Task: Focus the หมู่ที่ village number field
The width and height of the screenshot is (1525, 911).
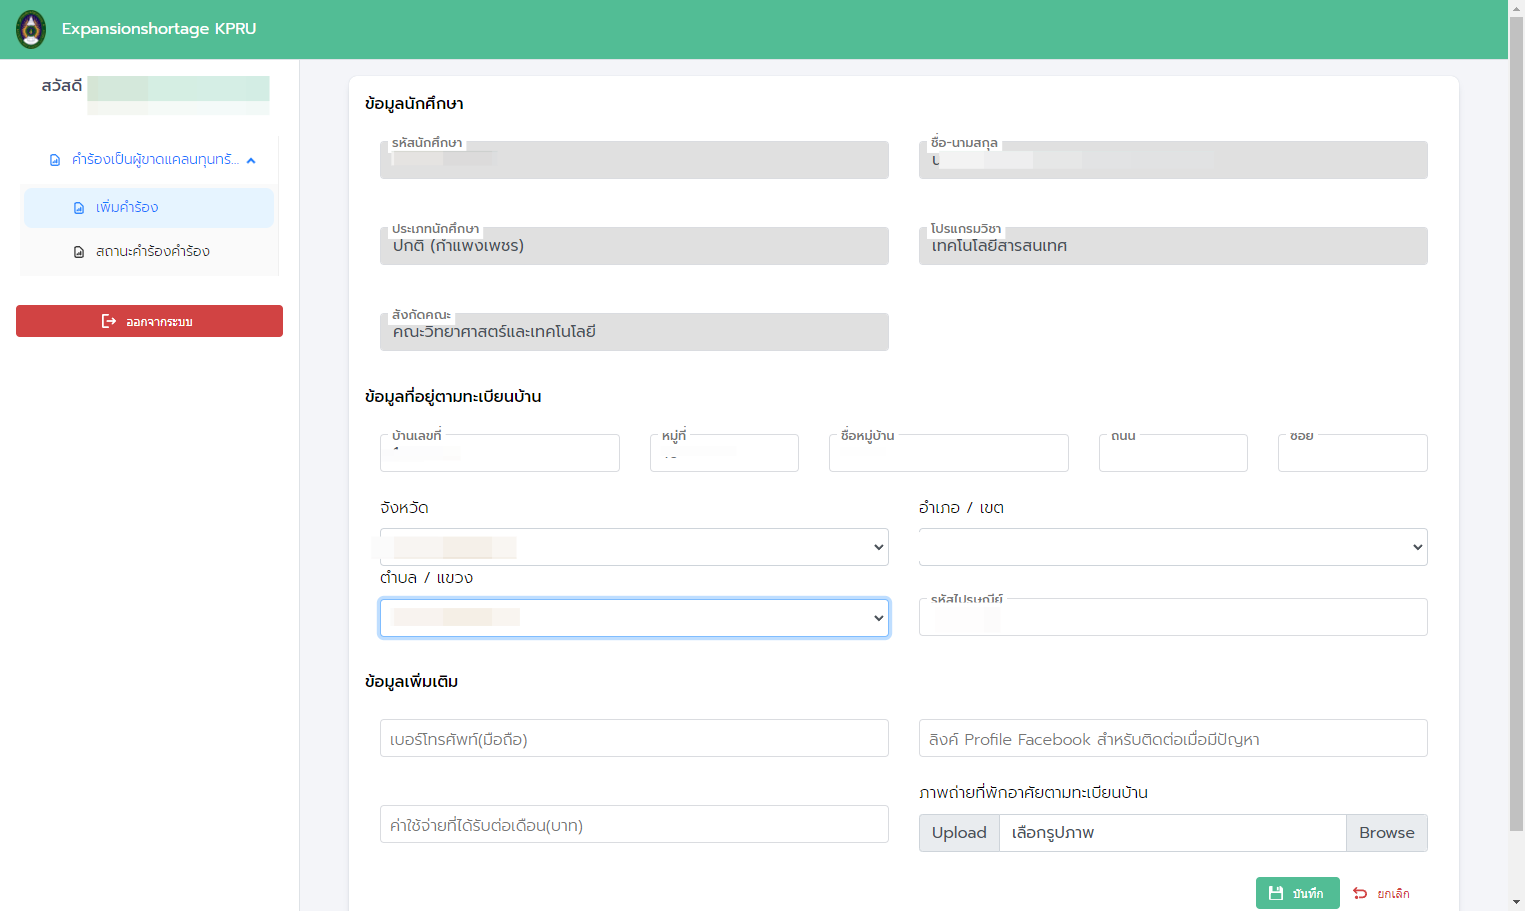Action: (x=724, y=453)
